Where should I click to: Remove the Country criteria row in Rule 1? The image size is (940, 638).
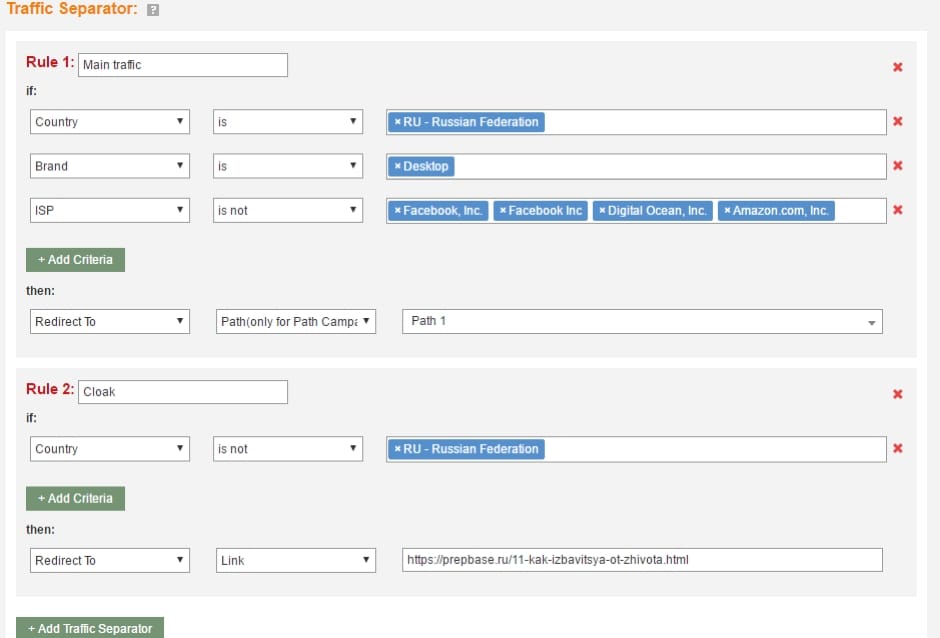click(x=897, y=122)
